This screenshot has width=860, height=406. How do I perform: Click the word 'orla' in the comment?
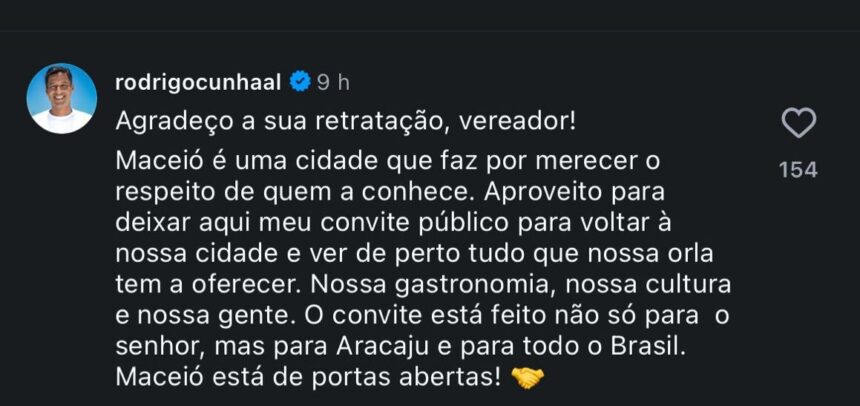690,256
